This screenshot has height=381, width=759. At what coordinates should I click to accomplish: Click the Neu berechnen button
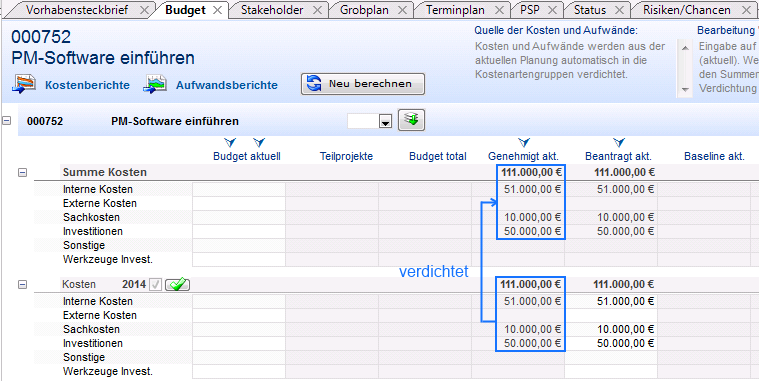click(x=363, y=84)
